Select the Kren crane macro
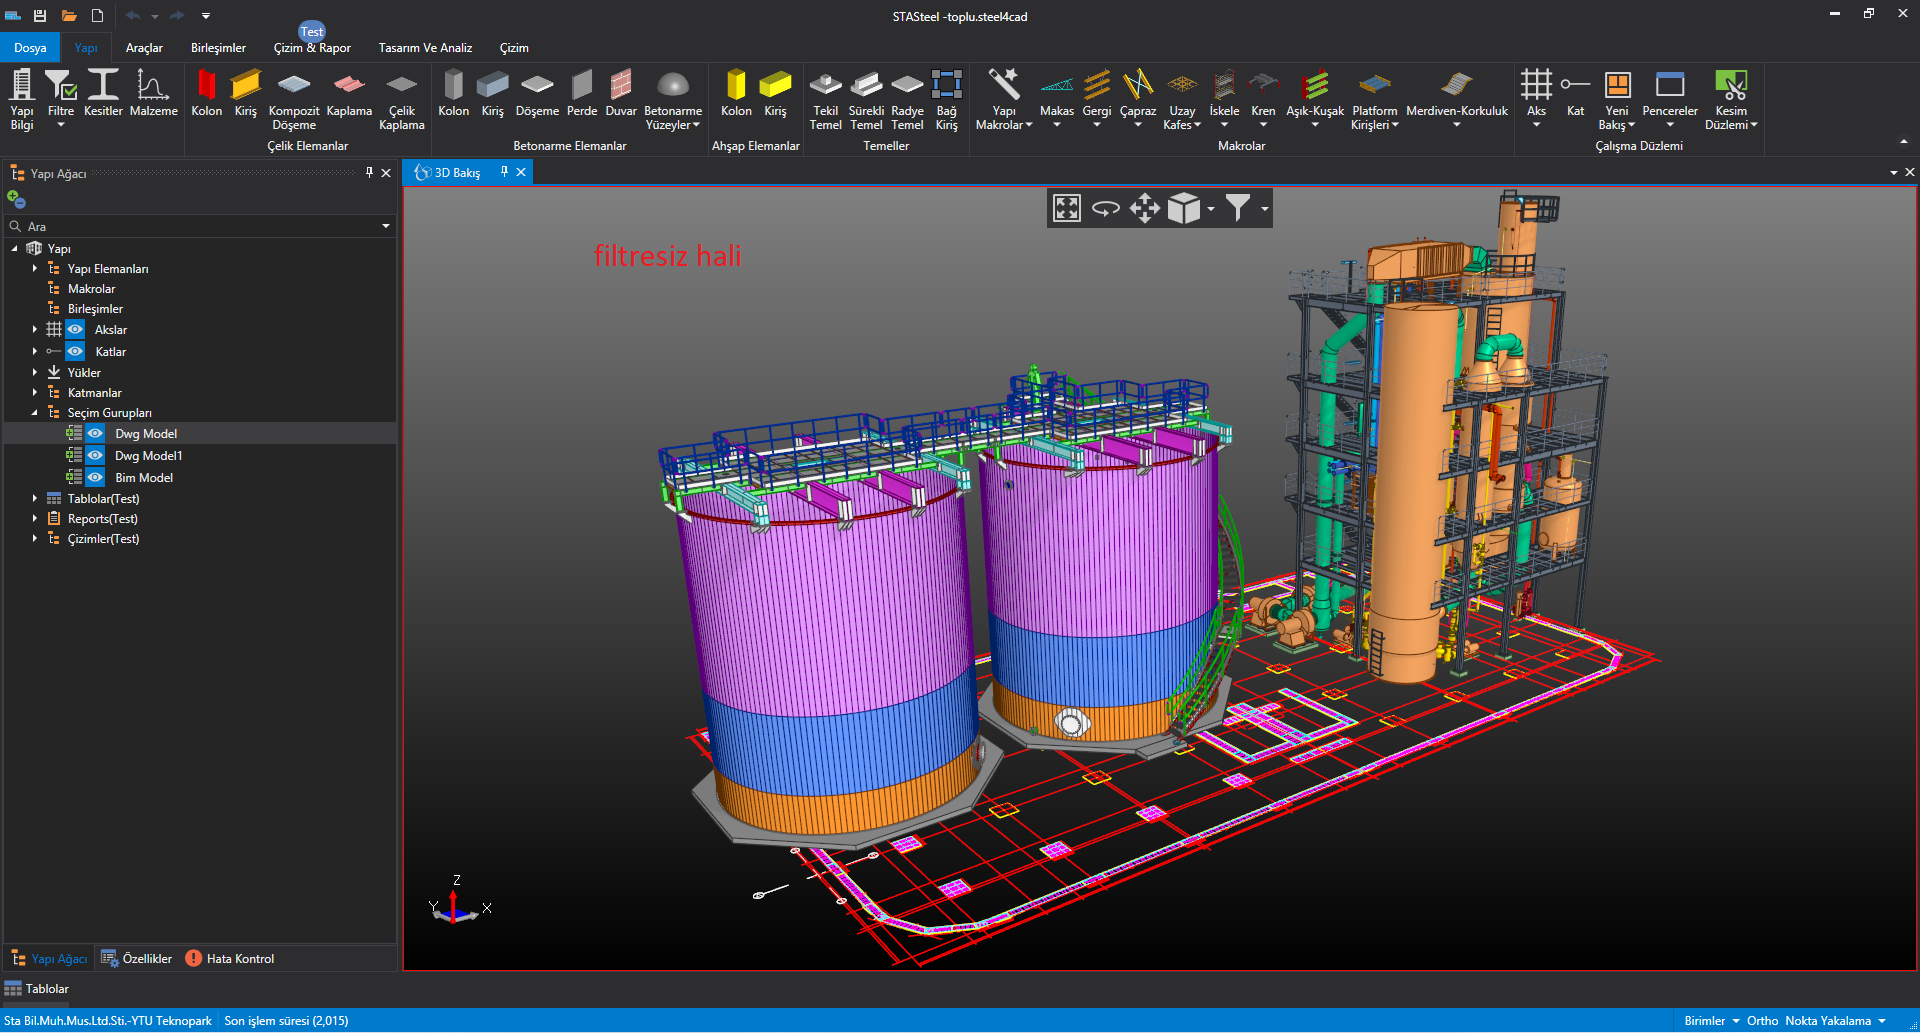Screen dimensions: 1920x1033 (x=1263, y=94)
